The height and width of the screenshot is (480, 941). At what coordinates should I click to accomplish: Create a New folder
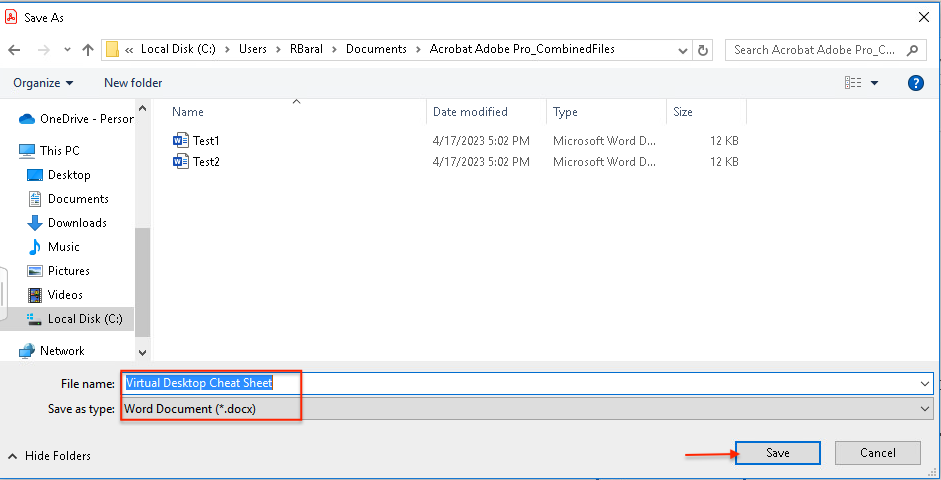(x=133, y=83)
